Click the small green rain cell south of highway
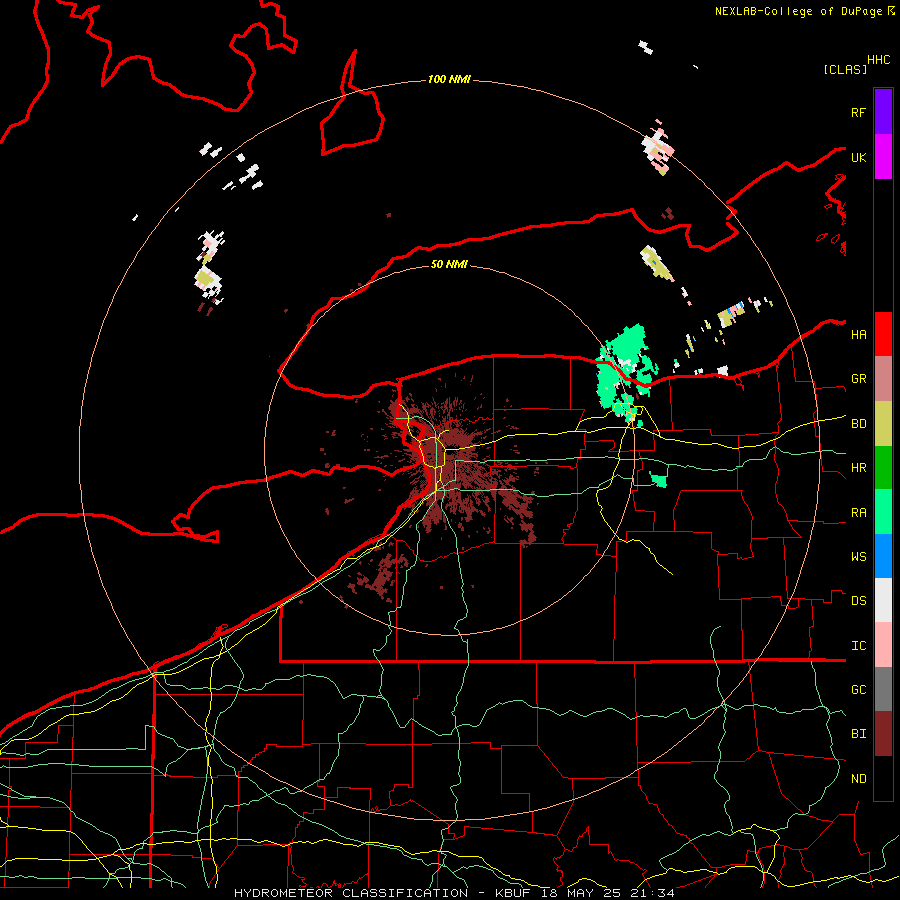 pyautogui.click(x=658, y=479)
